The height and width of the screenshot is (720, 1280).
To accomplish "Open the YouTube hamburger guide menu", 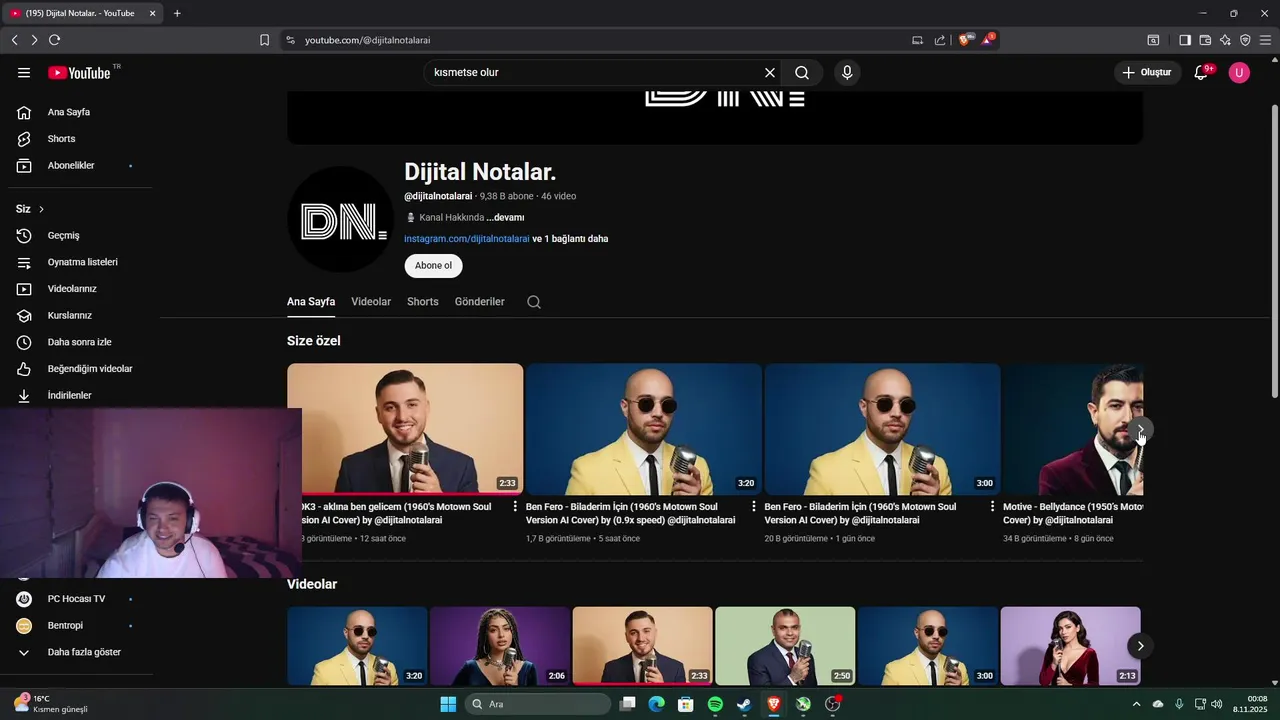I will 24,73.
